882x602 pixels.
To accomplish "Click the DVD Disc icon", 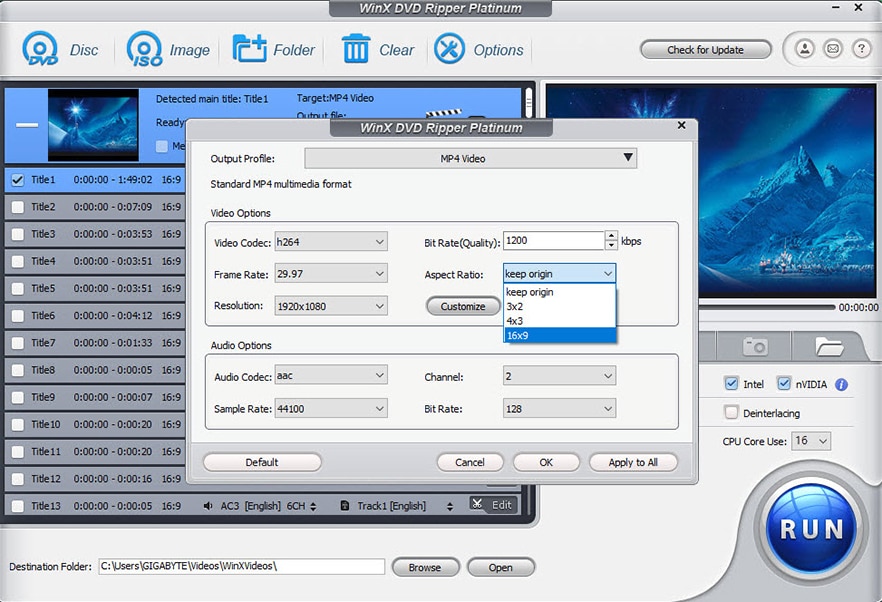I will click(x=41, y=49).
